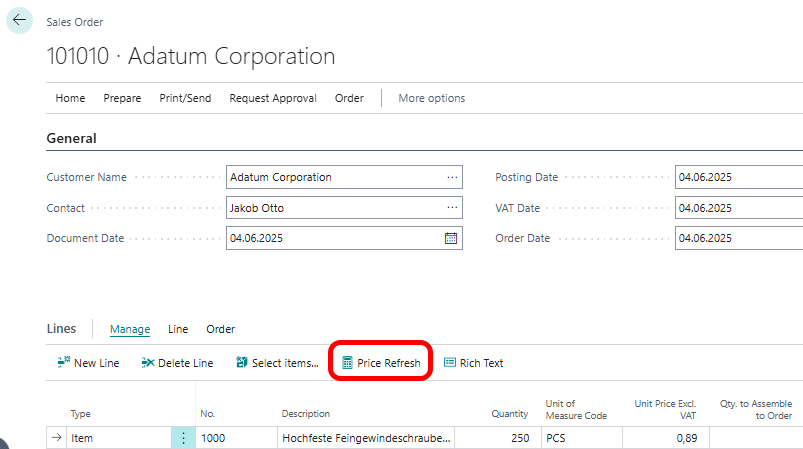
Task: Click the Price Refresh calculator icon
Action: click(x=347, y=363)
